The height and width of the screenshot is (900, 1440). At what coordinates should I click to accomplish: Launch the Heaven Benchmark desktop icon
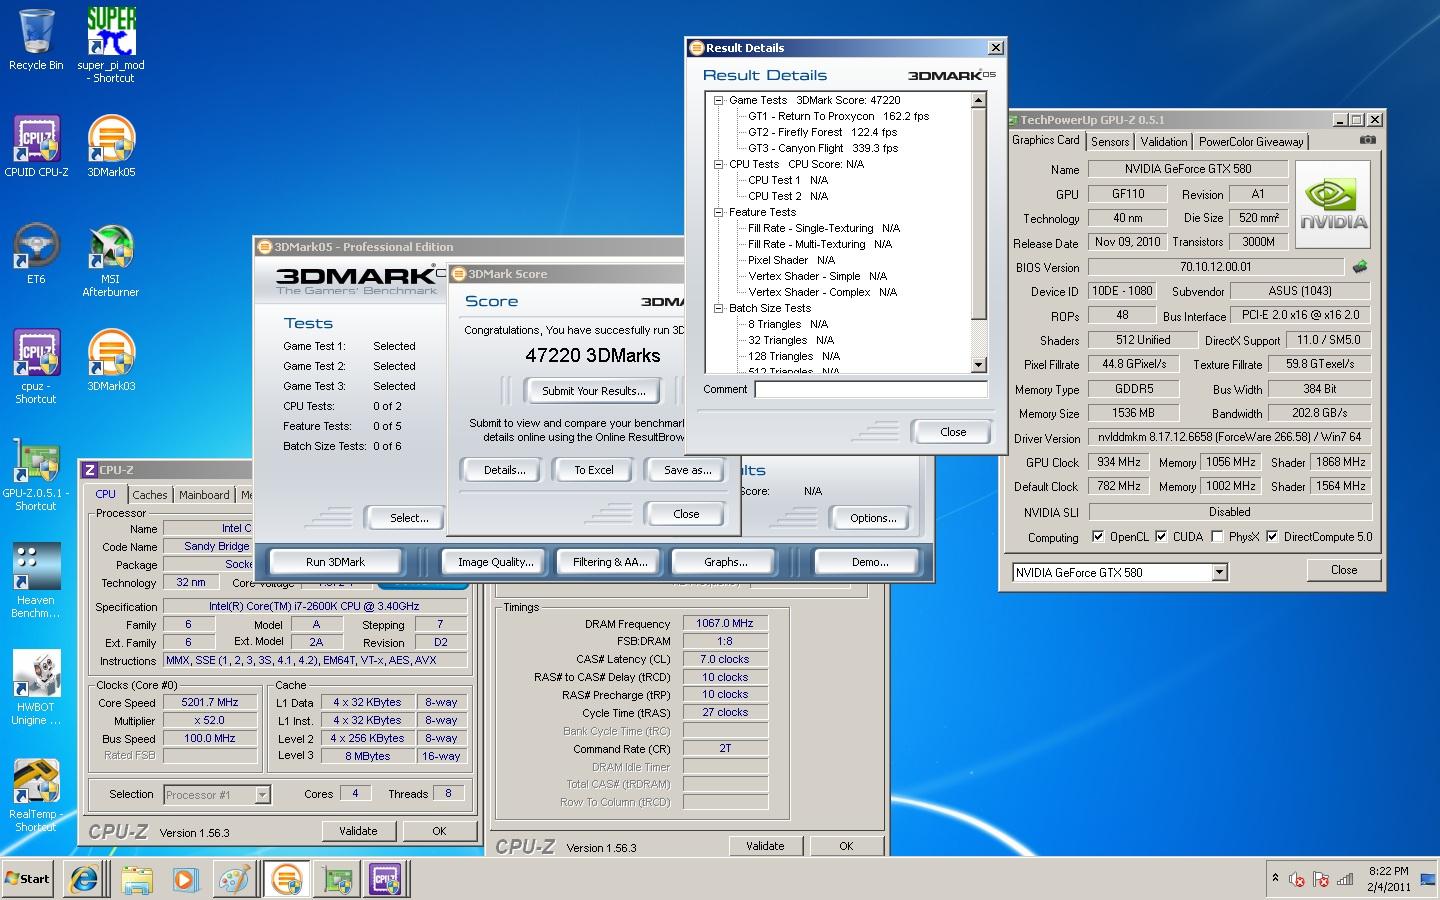coord(36,581)
